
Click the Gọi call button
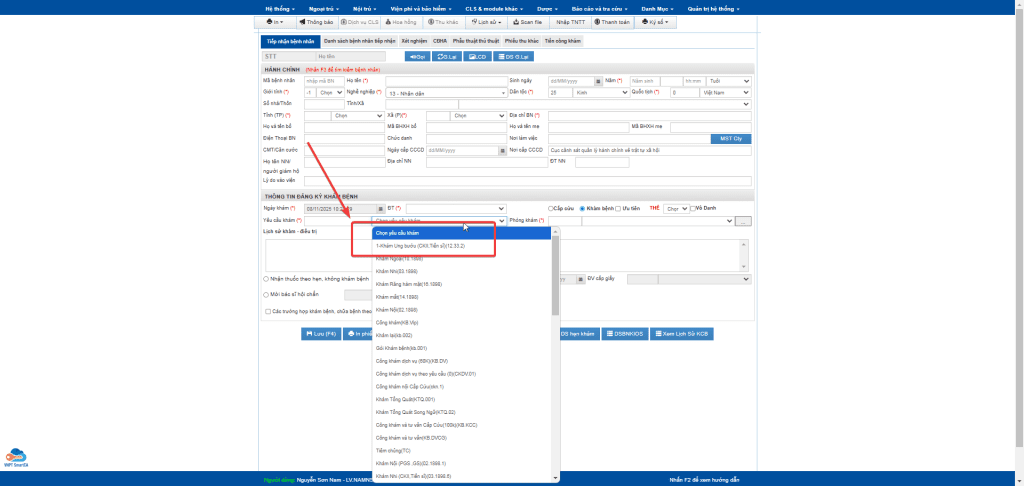pos(416,57)
